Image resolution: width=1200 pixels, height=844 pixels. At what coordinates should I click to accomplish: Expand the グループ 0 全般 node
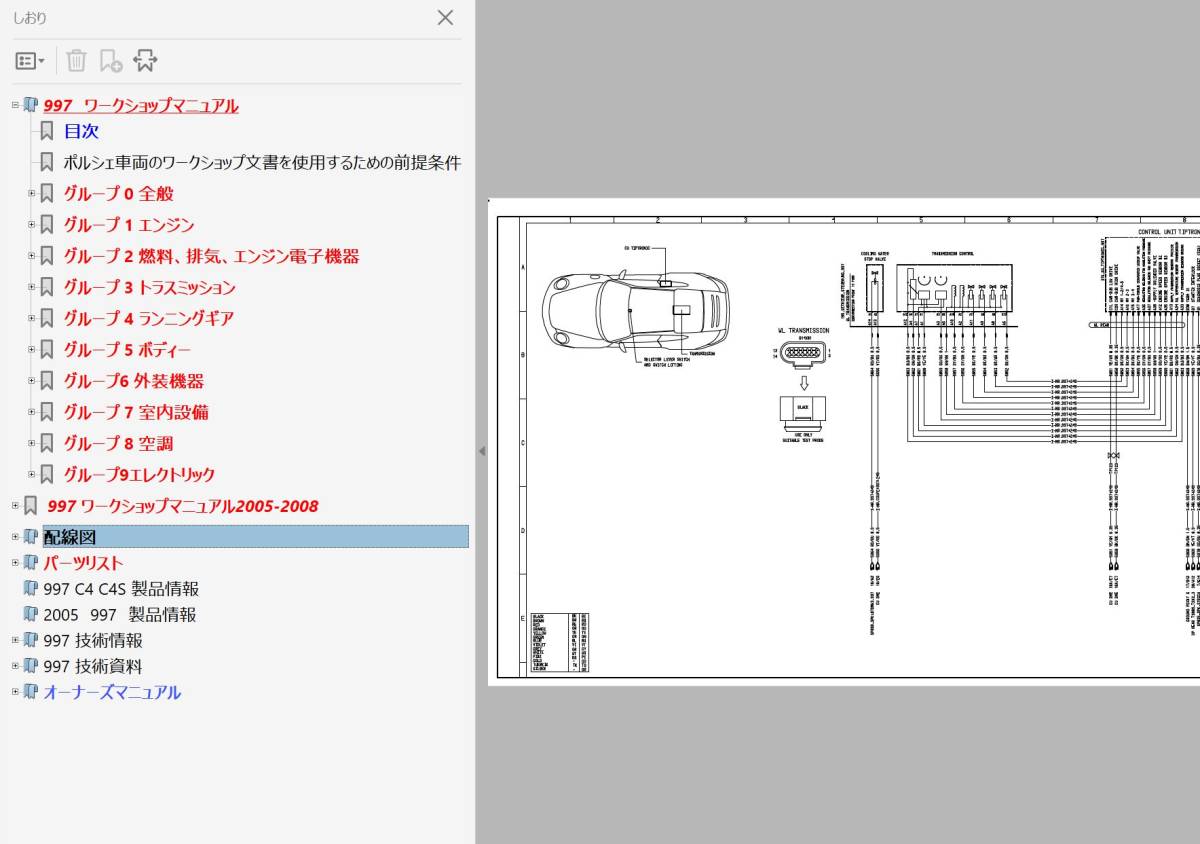[x=31, y=193]
